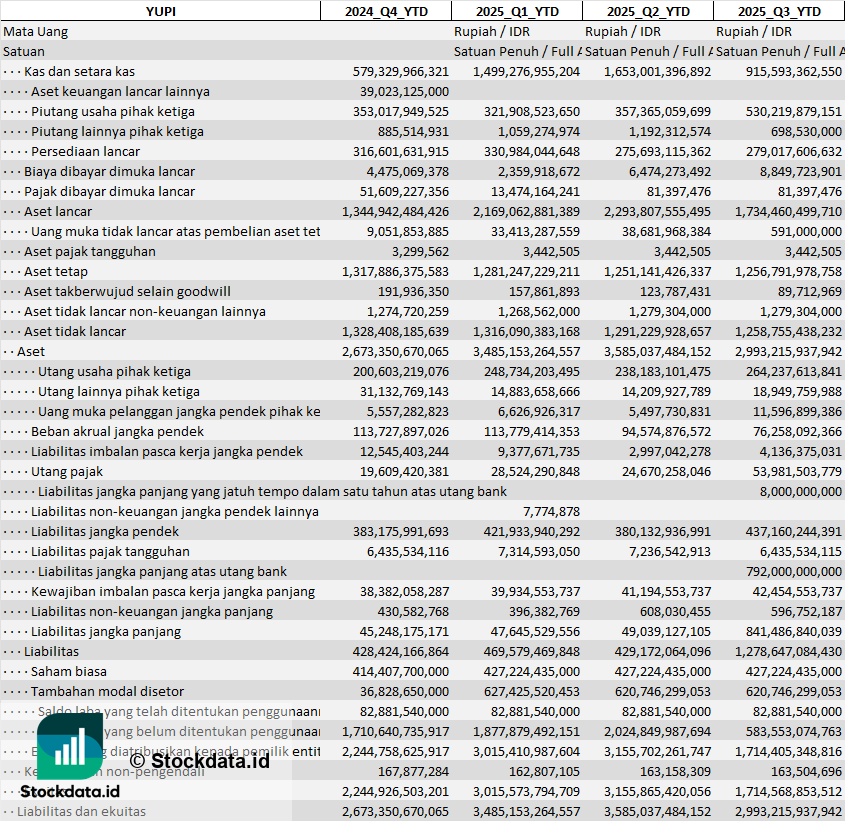The height and width of the screenshot is (821, 845).
Task: Select the 2024_Q4_YTD column header
Action: 385,11
